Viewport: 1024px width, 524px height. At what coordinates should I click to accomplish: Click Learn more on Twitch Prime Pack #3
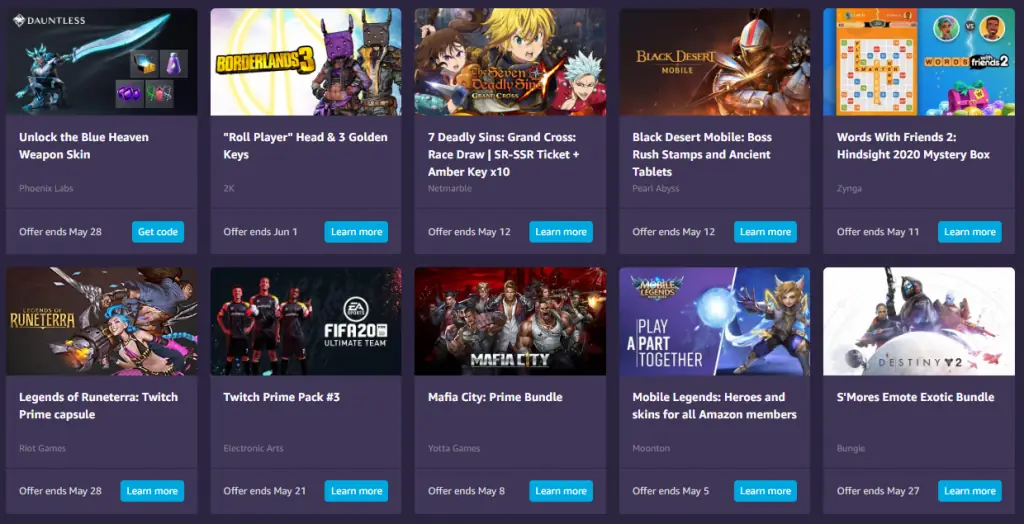coord(356,491)
